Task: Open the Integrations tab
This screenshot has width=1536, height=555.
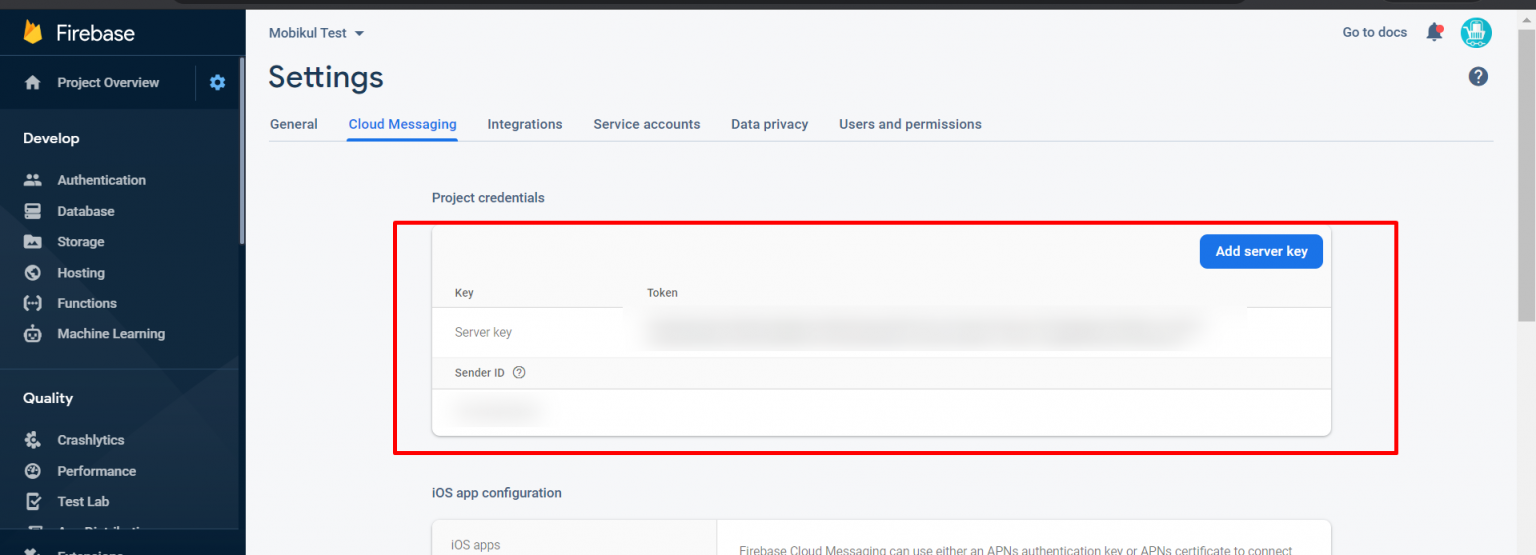Action: tap(525, 124)
